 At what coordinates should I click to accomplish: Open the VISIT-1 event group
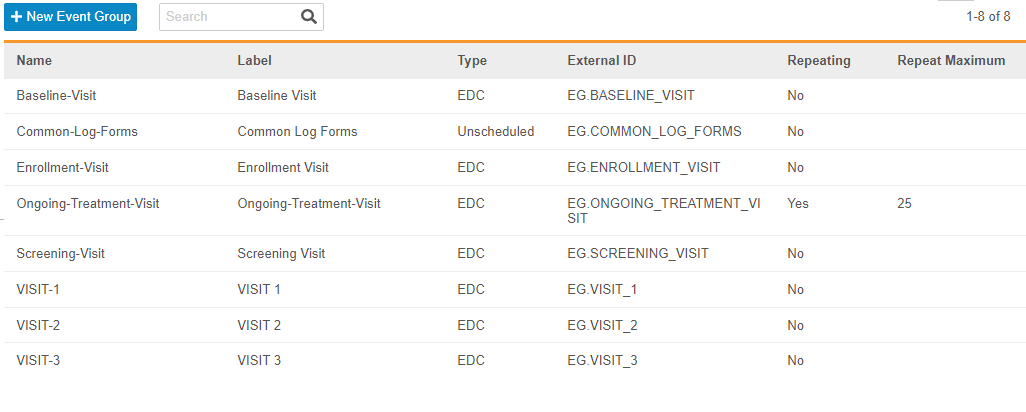[39, 290]
